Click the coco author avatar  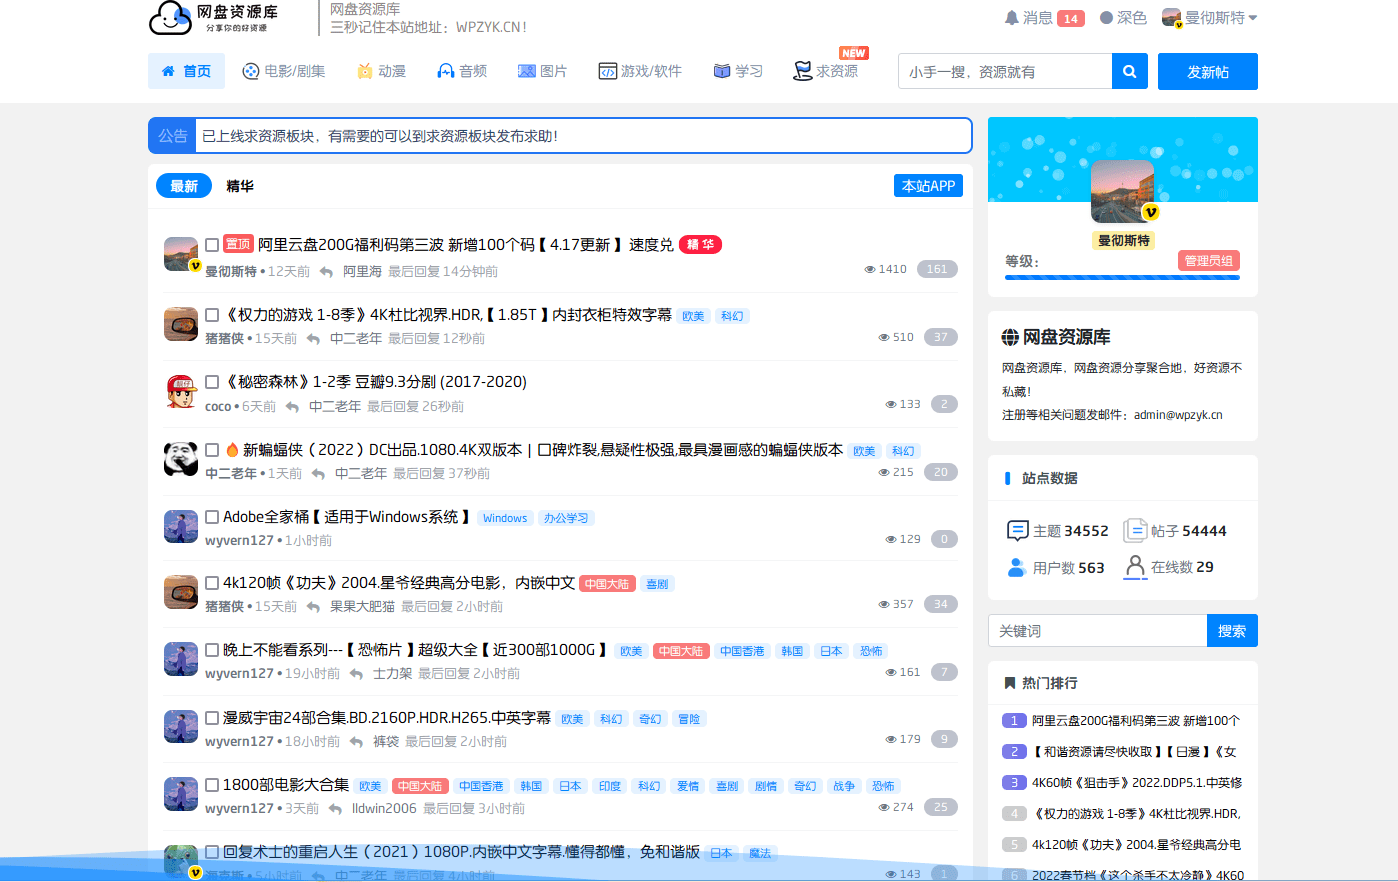tap(181, 391)
